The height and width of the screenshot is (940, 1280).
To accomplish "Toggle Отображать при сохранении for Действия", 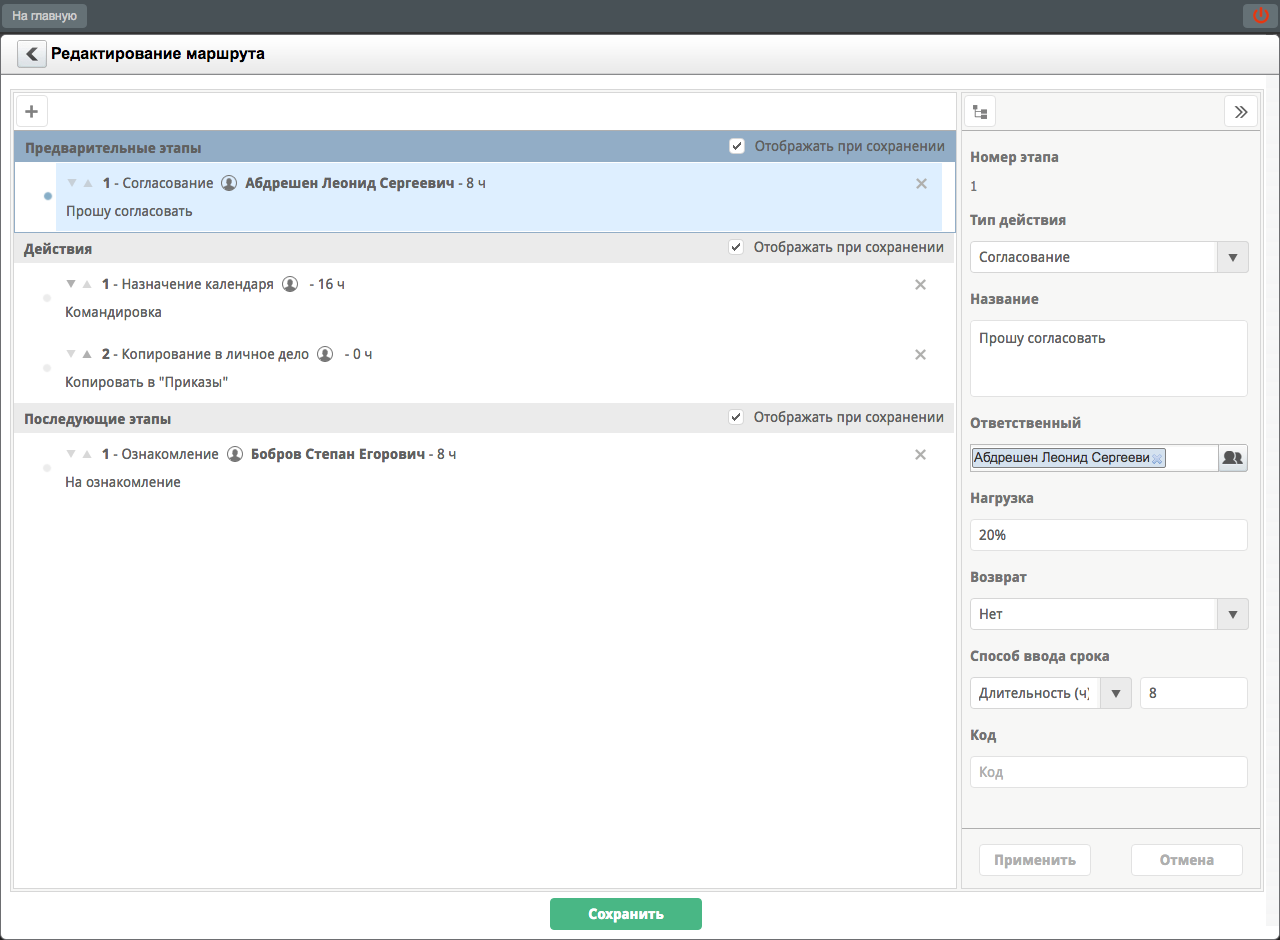I will (x=737, y=247).
